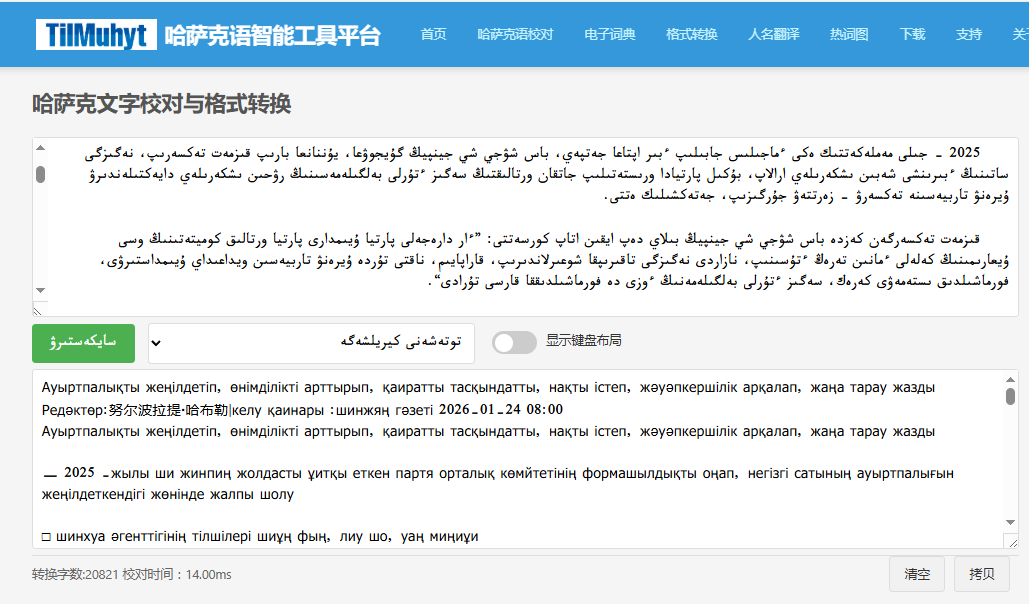The width and height of the screenshot is (1029, 604).
Task: Open the 热词图 hot words page
Action: point(849,34)
